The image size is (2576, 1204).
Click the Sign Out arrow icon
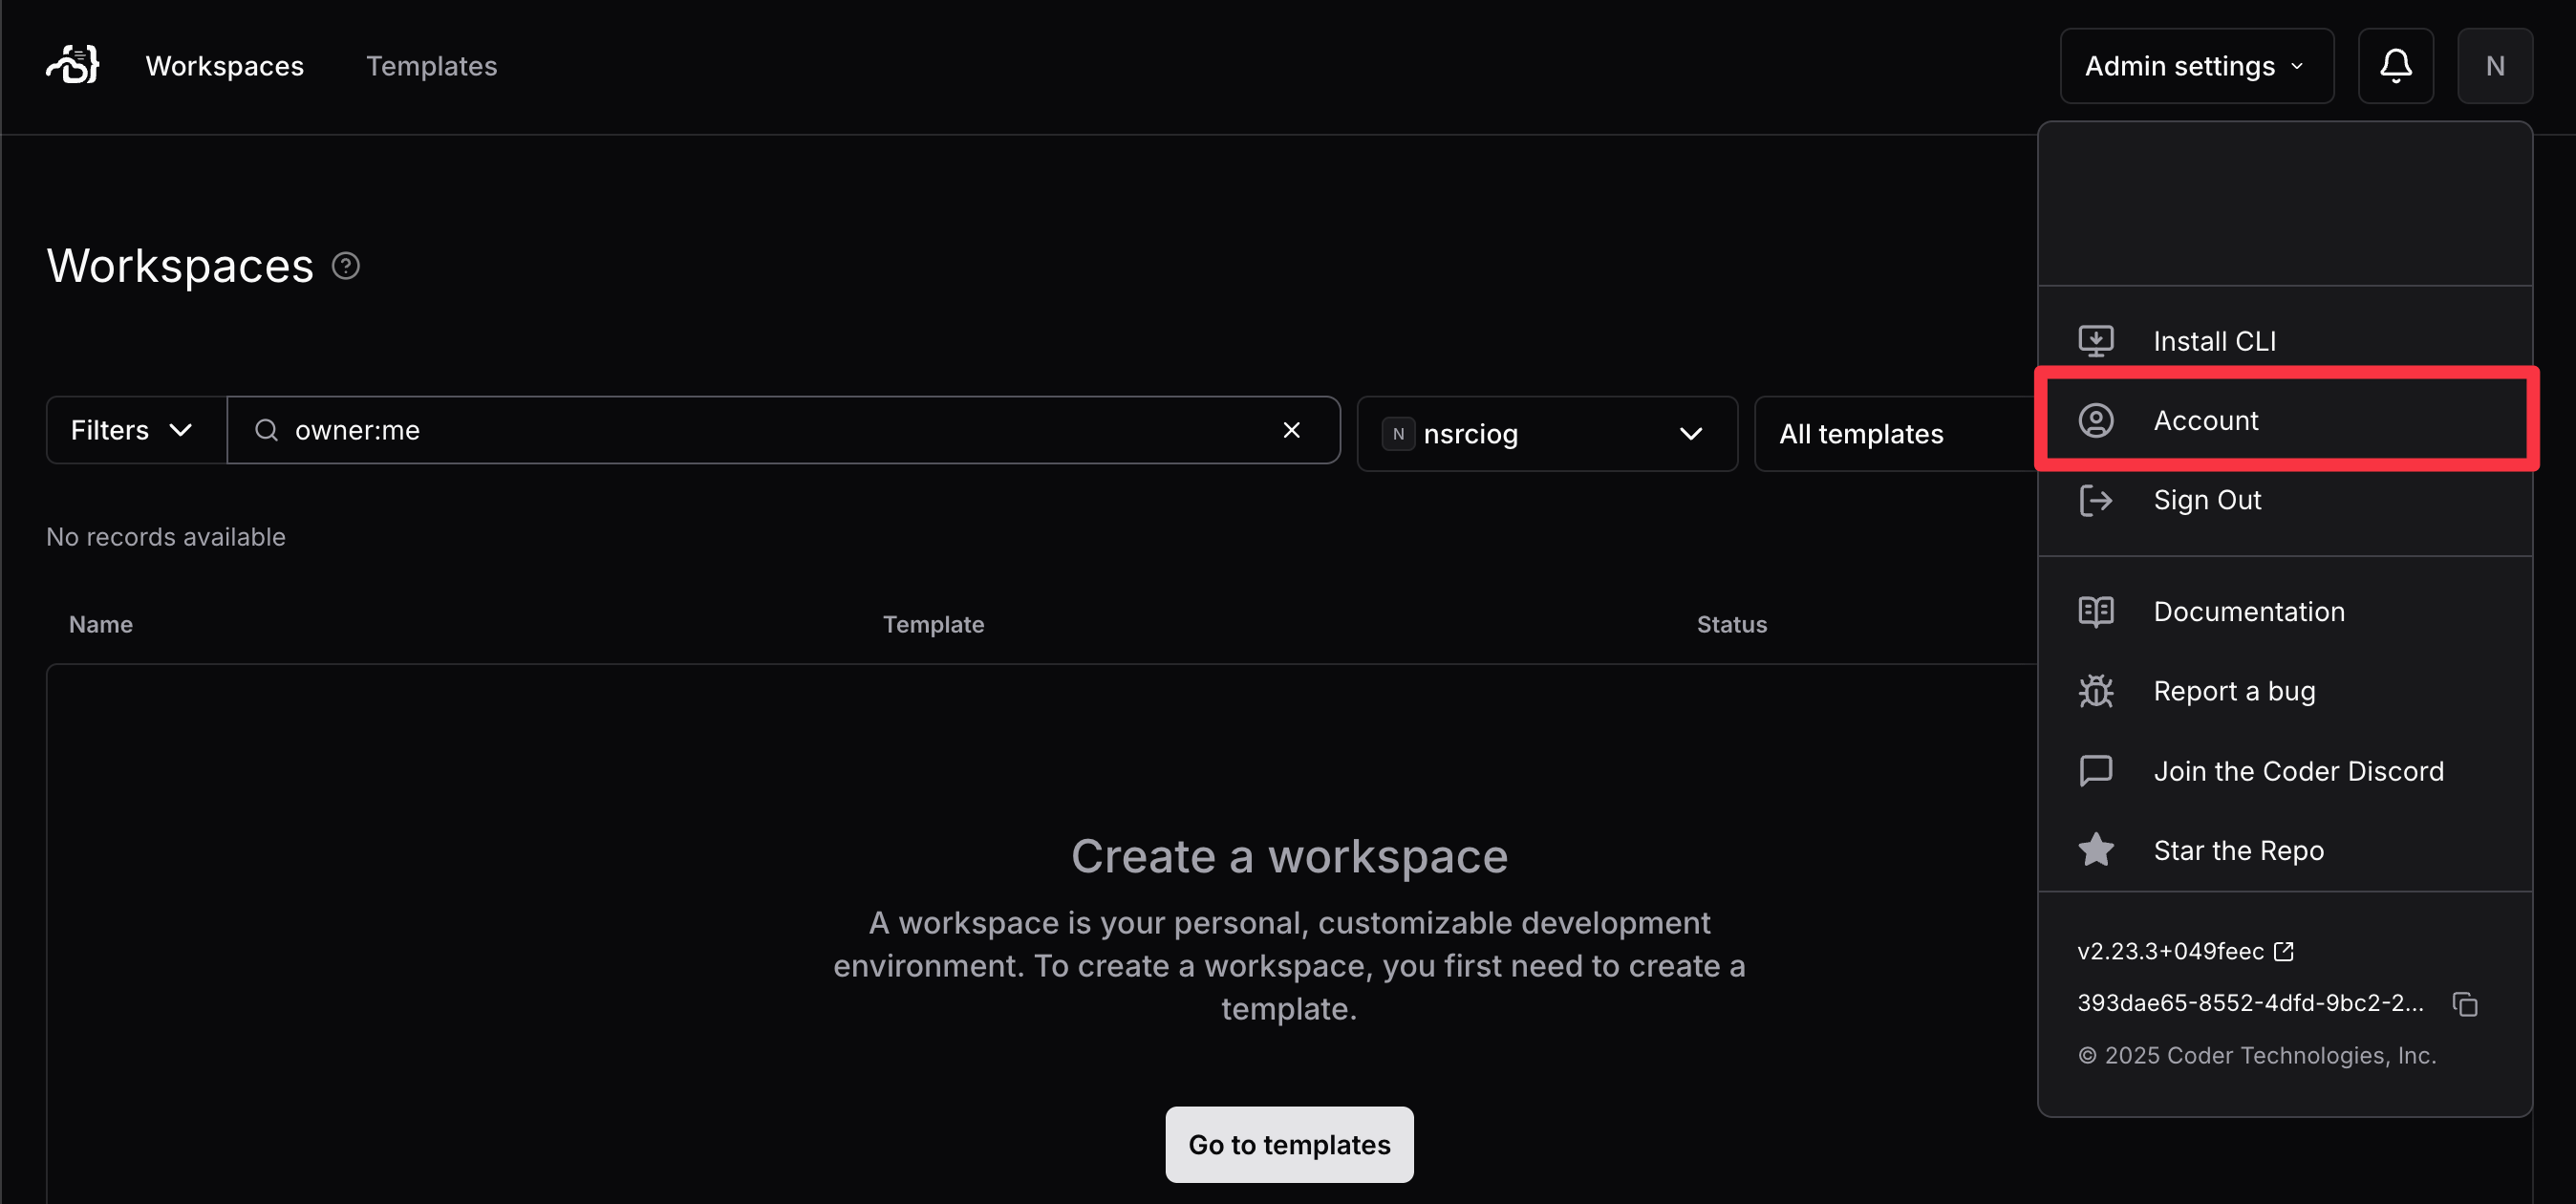(2096, 500)
